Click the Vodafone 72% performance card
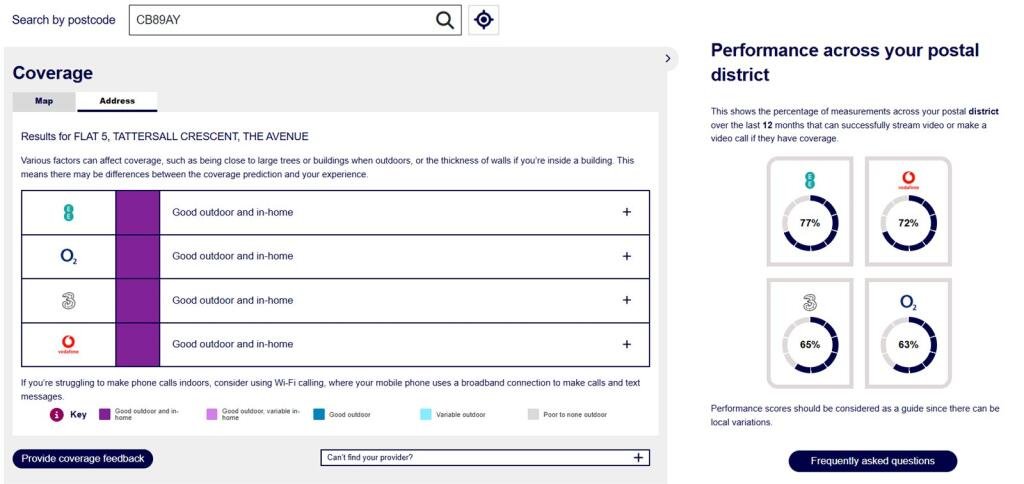Screen dimensions: 1024x484 [x=908, y=211]
